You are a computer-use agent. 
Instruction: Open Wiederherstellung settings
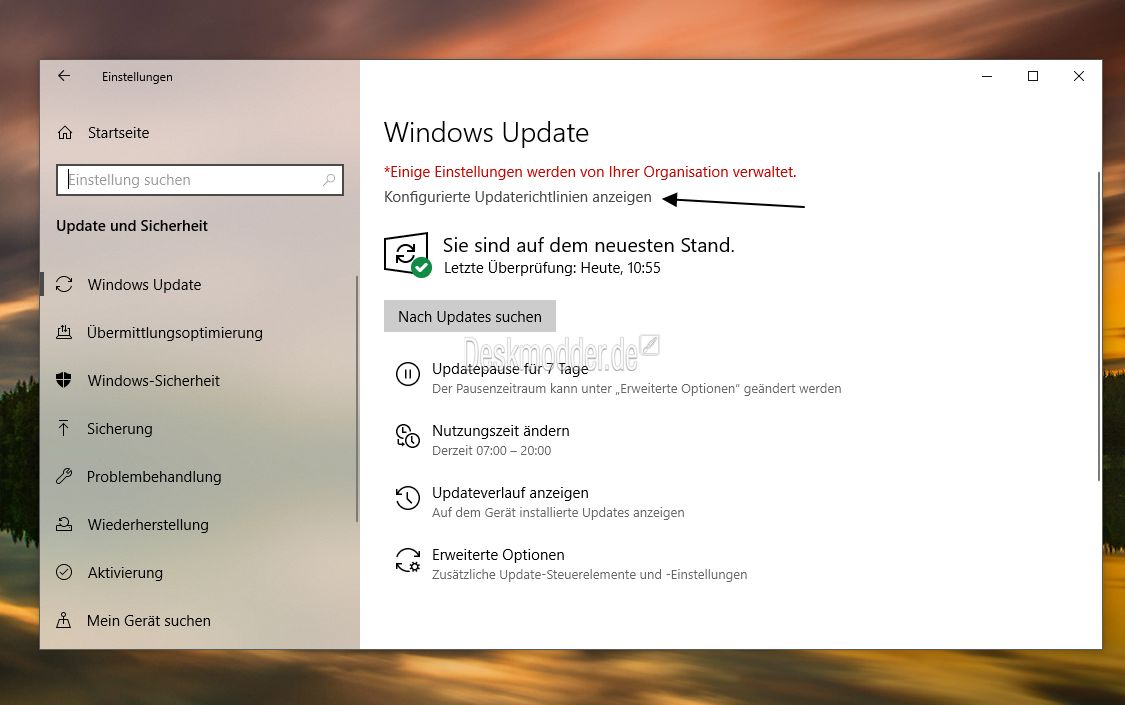[148, 525]
